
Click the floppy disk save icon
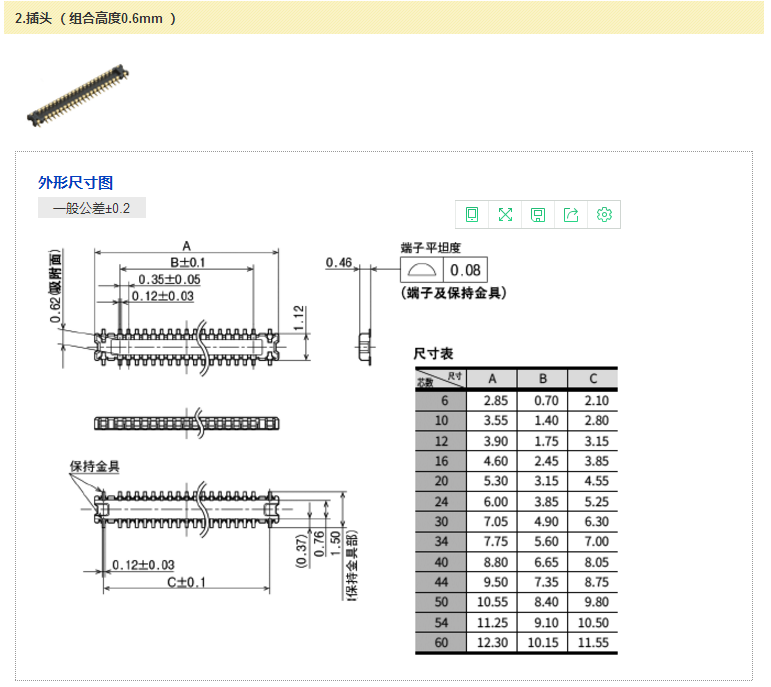(538, 214)
